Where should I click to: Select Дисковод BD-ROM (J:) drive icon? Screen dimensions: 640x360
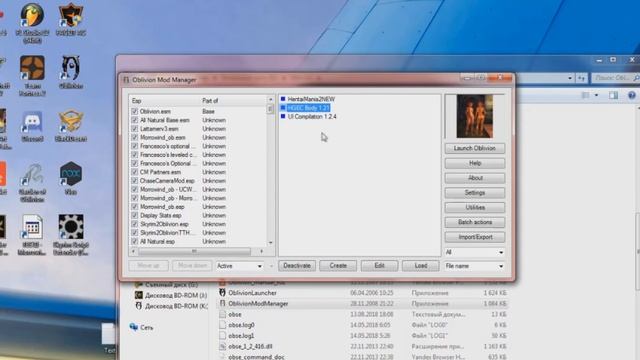[139, 295]
